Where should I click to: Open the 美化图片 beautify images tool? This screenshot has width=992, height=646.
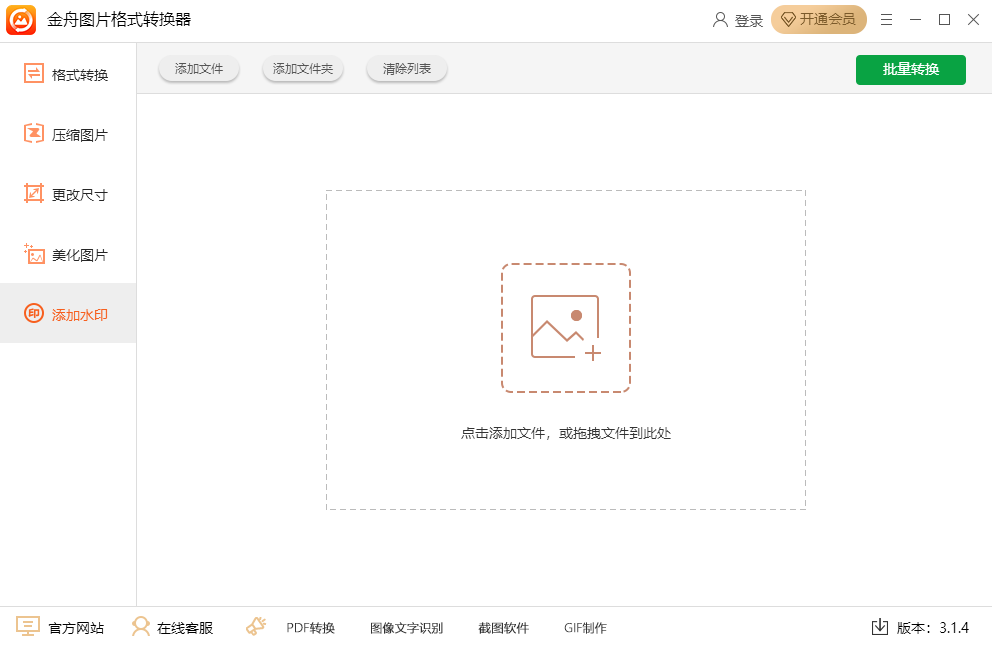point(67,253)
